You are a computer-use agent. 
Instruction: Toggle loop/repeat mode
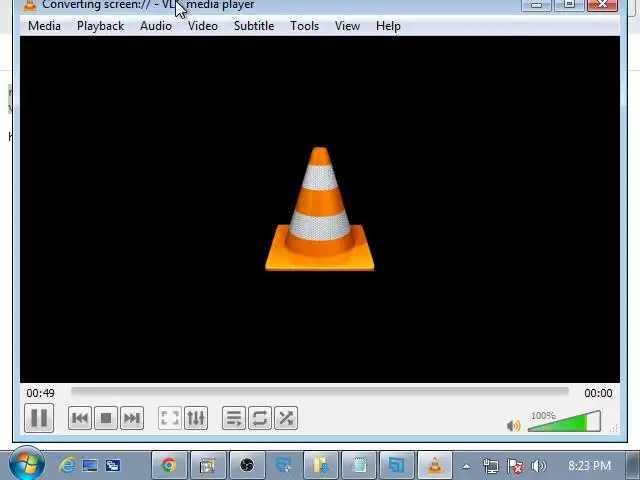click(260, 418)
